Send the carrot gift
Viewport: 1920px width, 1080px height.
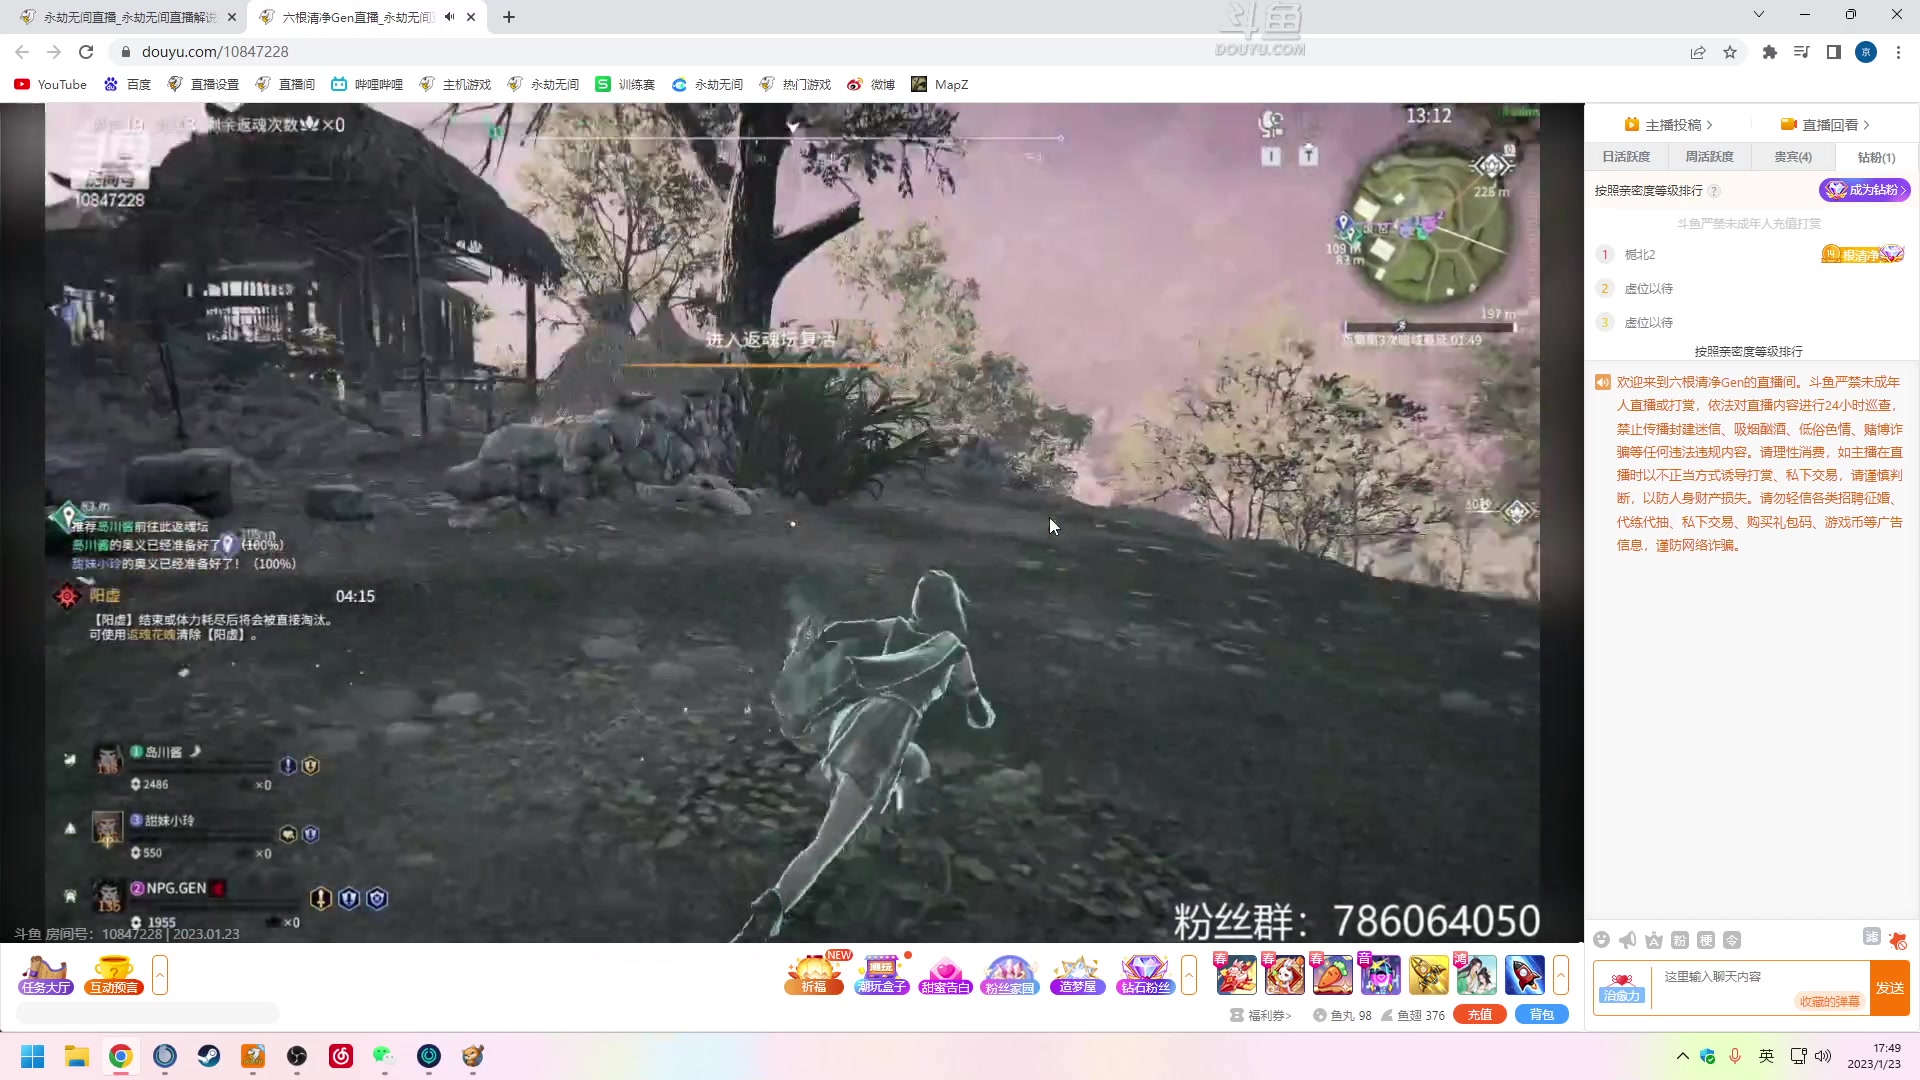pyautogui.click(x=1332, y=975)
